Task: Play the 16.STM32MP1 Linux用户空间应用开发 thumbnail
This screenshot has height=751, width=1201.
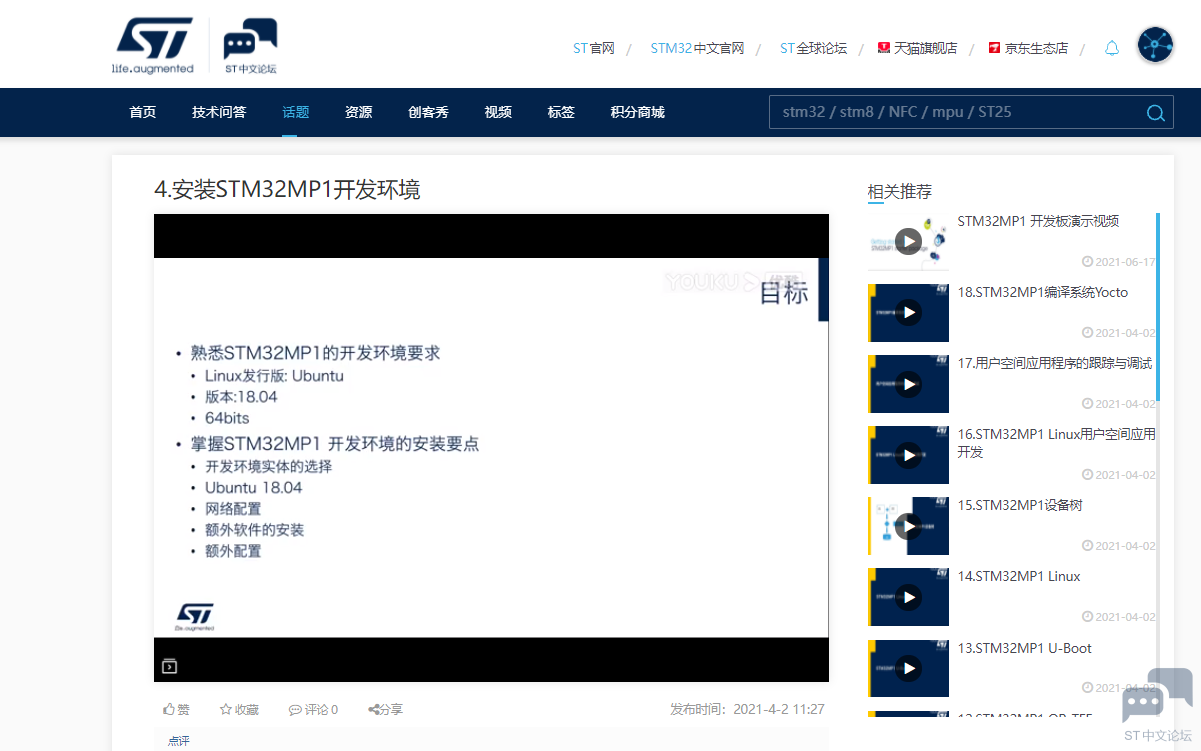Action: (908, 455)
